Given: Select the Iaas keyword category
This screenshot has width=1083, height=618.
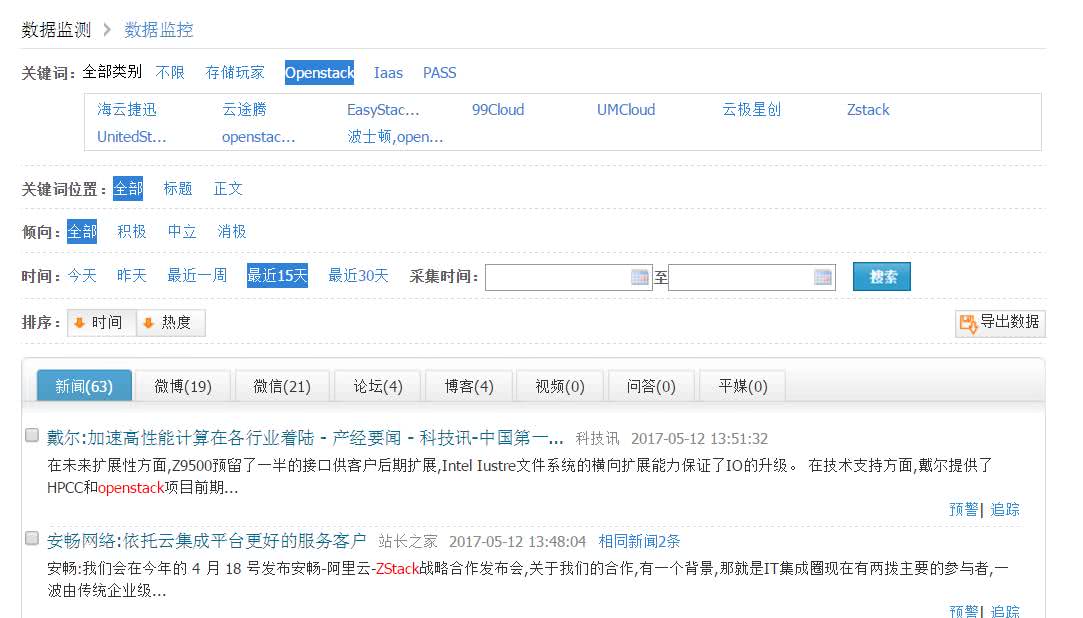Looking at the screenshot, I should coord(388,73).
